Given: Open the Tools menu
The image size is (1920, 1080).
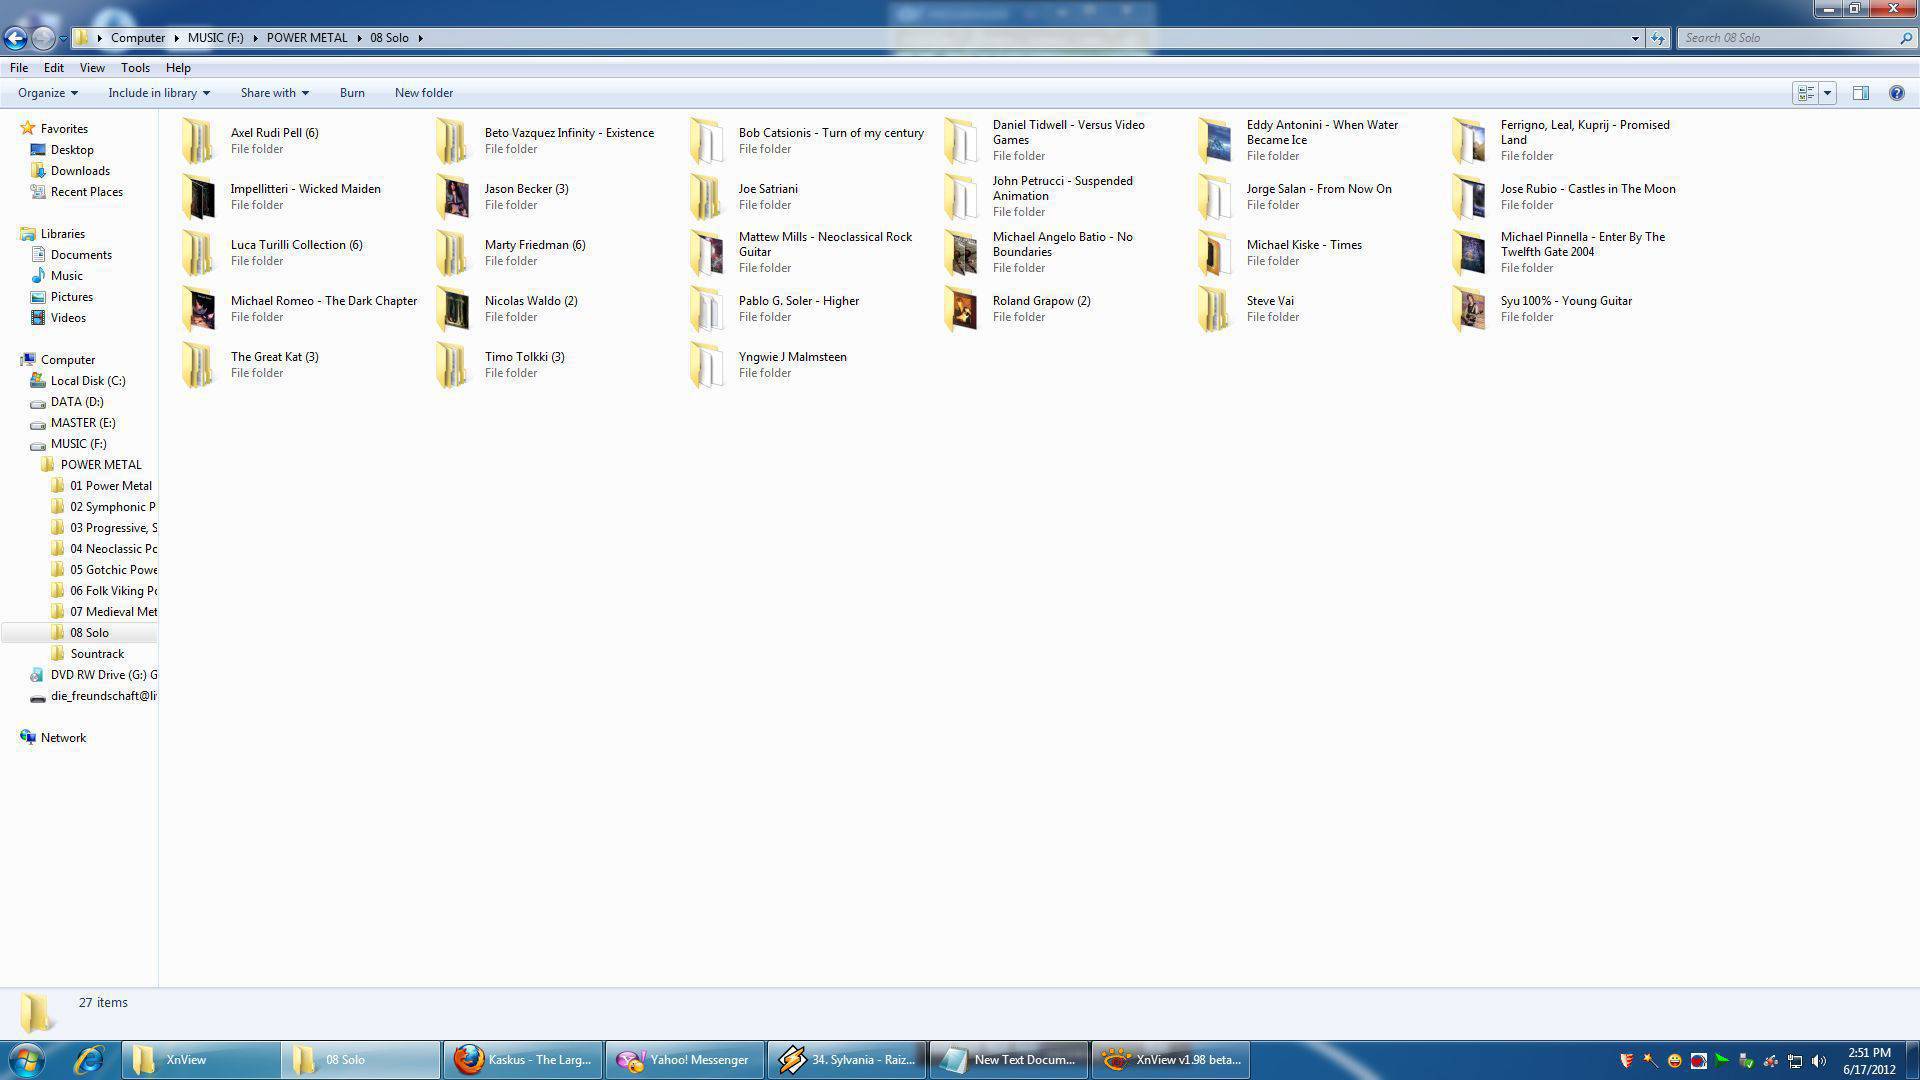Looking at the screenshot, I should point(135,68).
